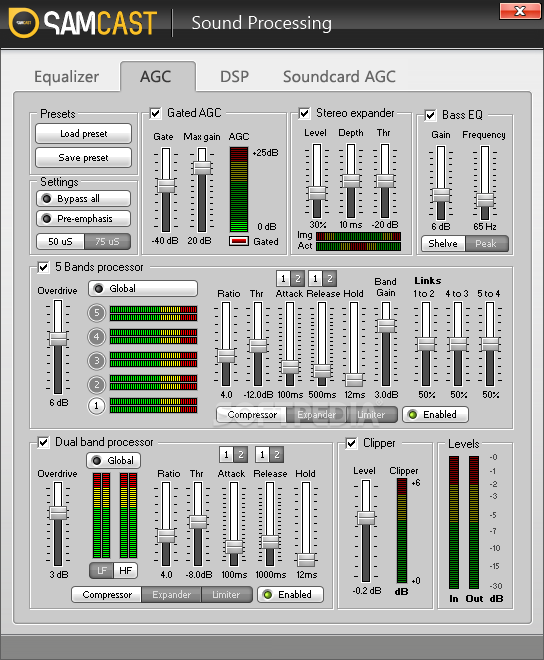This screenshot has width=544, height=660.
Task: Click Band Gain slider handle
Action: point(386,326)
